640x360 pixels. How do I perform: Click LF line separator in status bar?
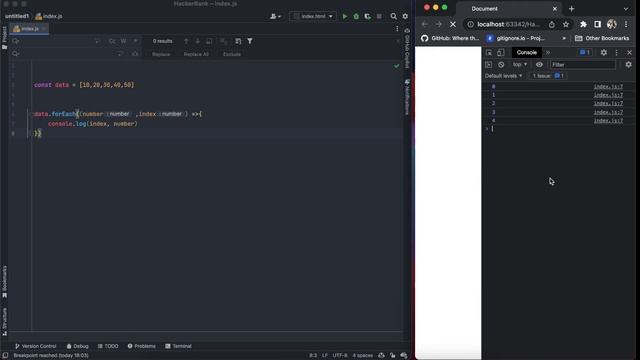pos(325,356)
